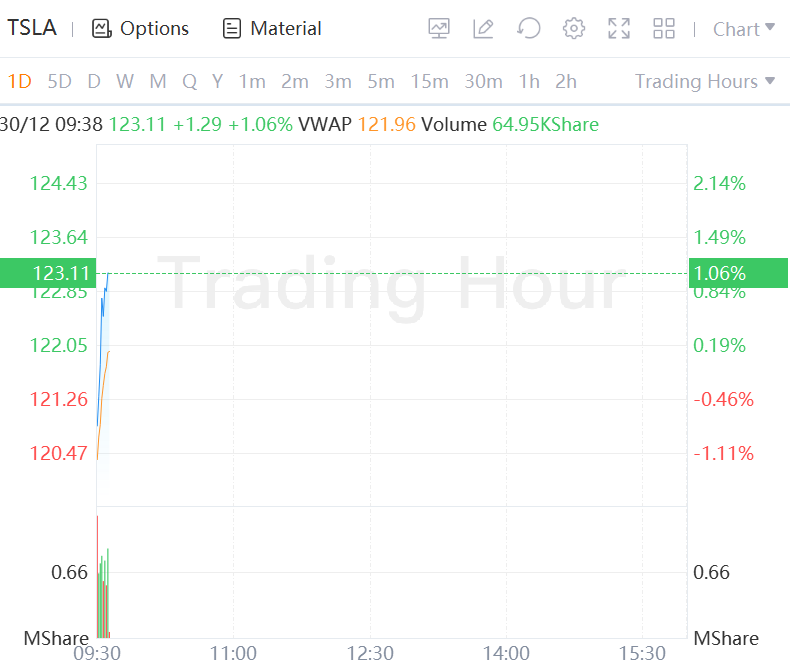Select the drawing pencil tool
Screen dimensions: 790x665
point(483,29)
